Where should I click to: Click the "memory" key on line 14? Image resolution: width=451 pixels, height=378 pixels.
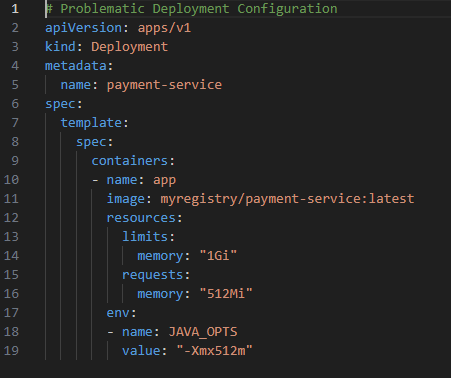click(x=160, y=256)
